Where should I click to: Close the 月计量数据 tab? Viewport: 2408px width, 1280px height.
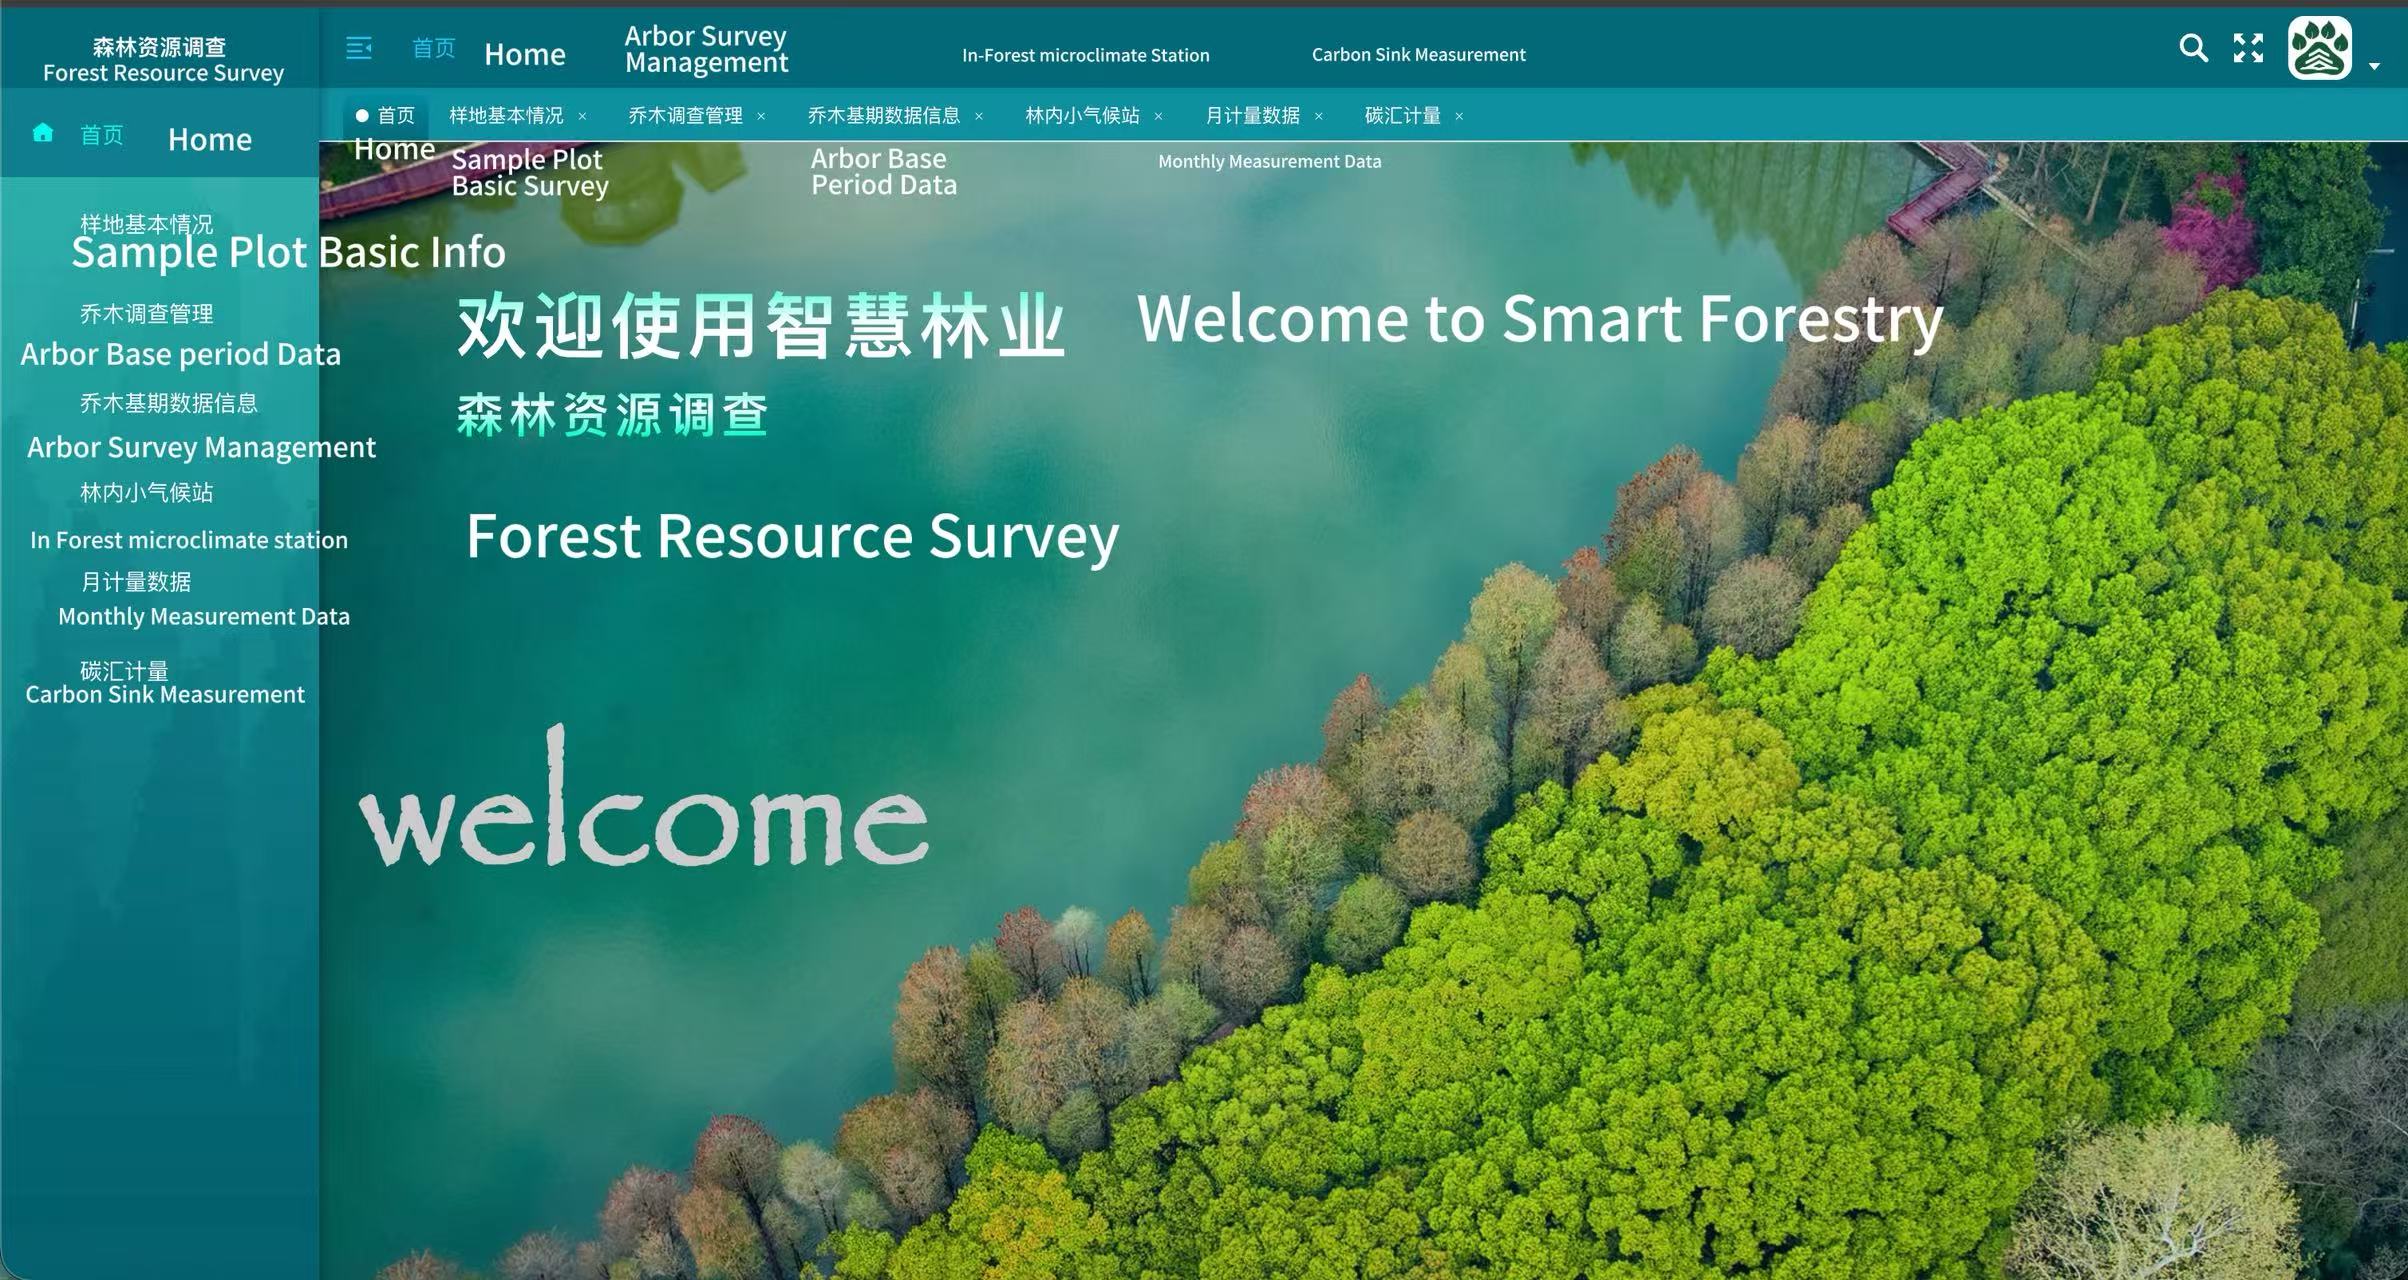point(1318,117)
